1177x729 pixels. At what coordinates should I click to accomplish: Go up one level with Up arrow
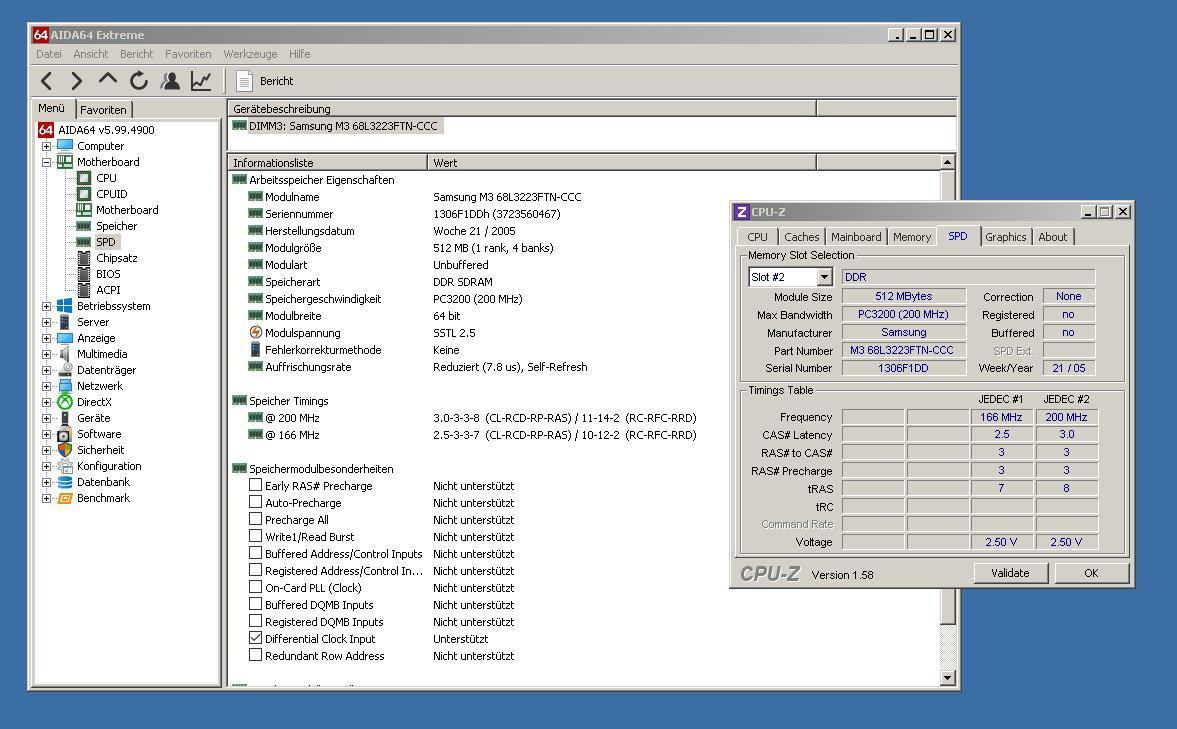(108, 80)
